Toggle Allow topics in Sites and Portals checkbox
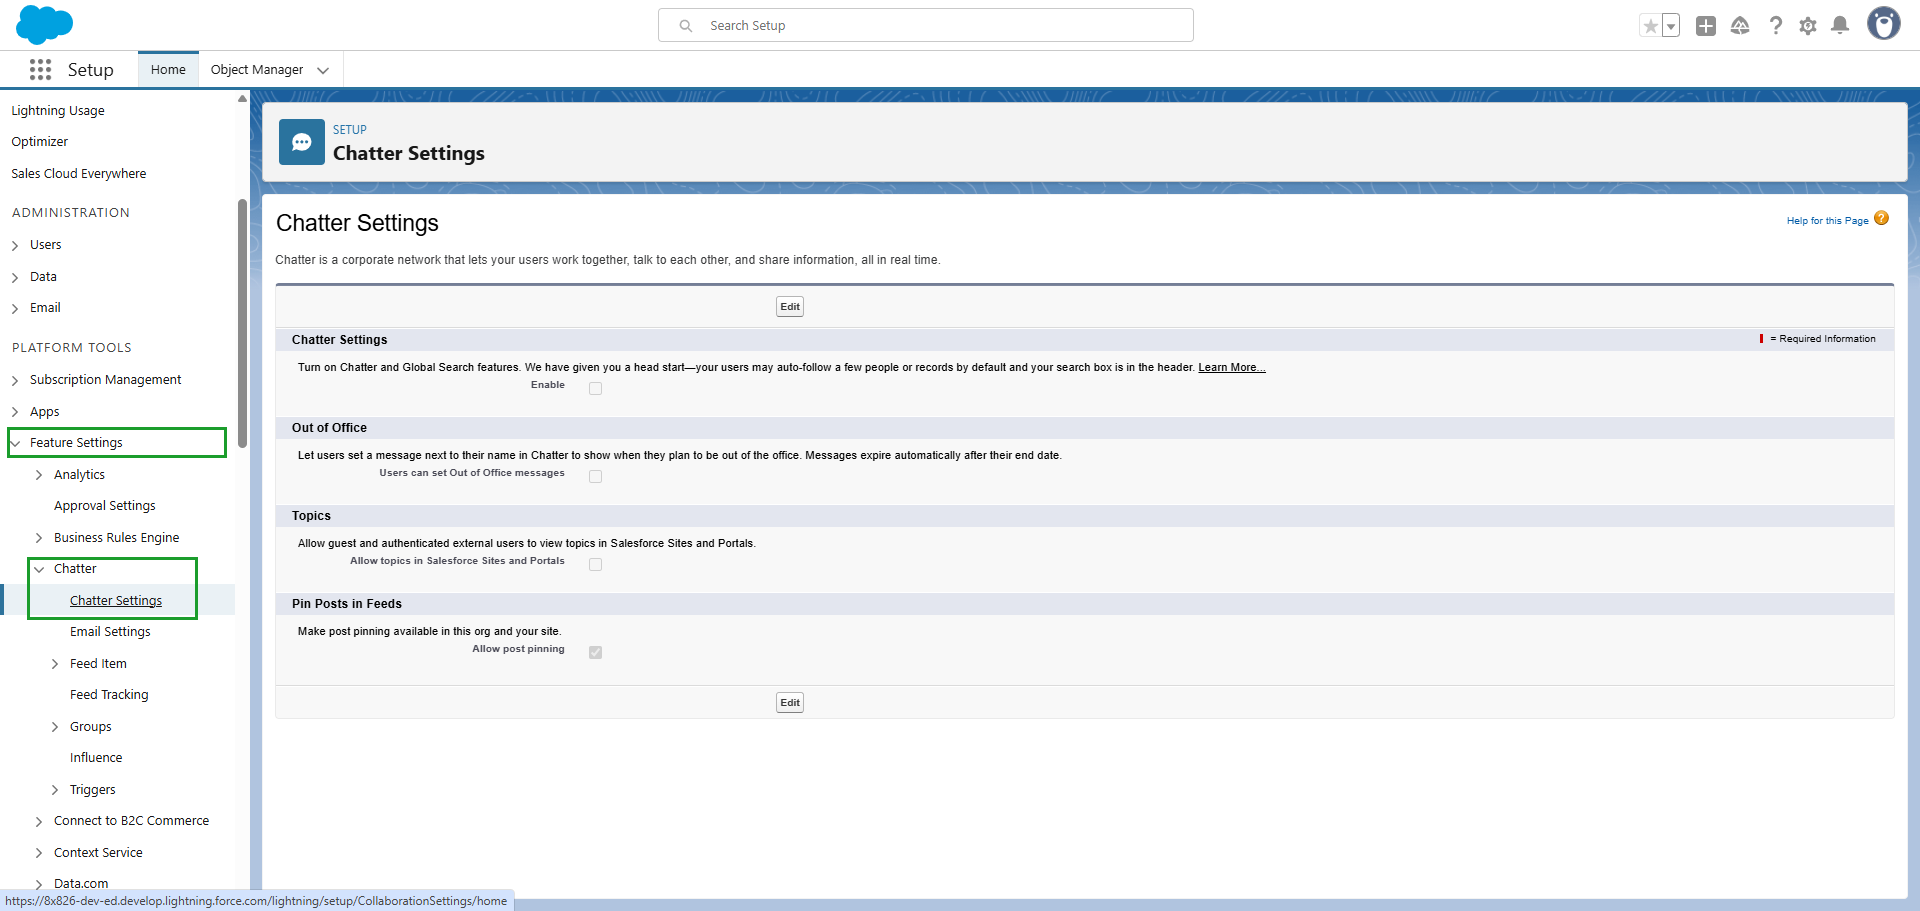This screenshot has width=1920, height=911. click(595, 565)
